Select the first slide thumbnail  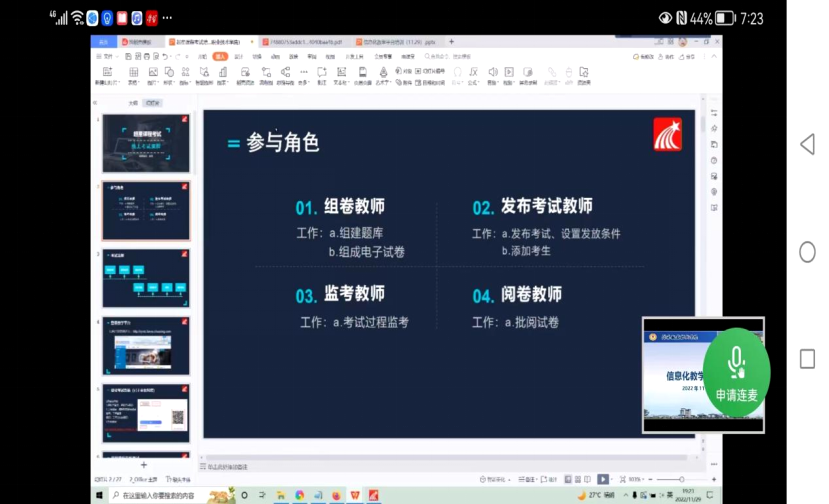click(x=146, y=143)
